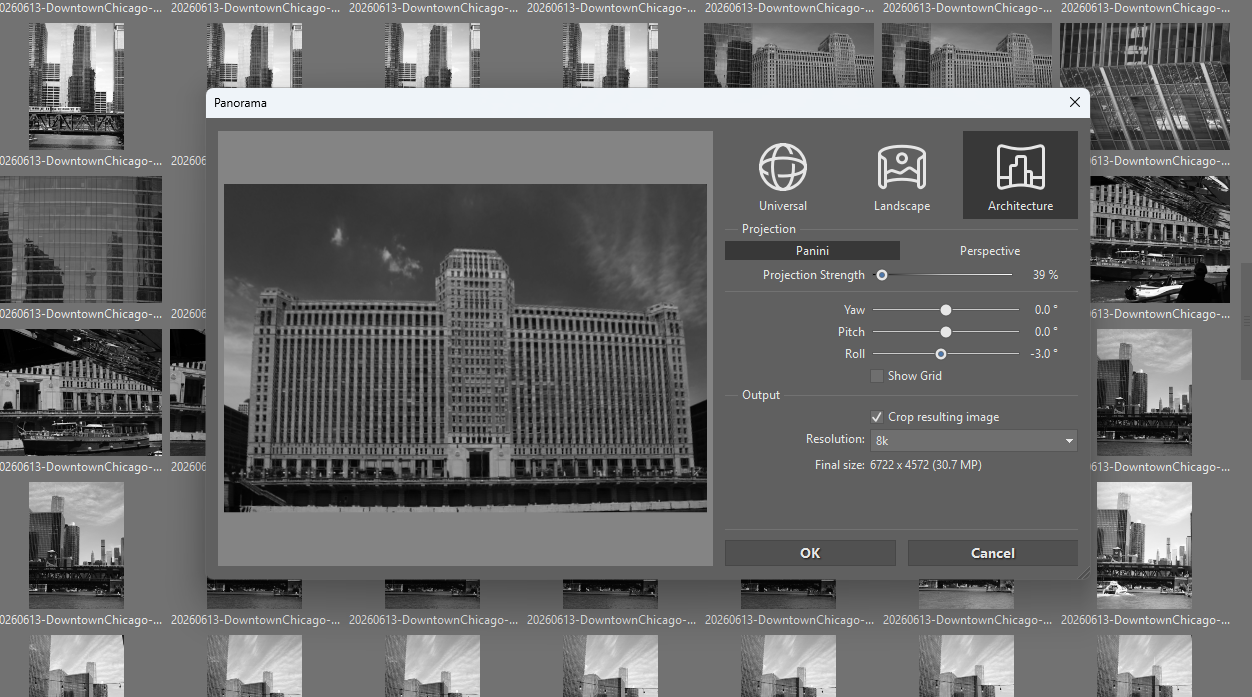Click the Pitch value 0.0 °
The width and height of the screenshot is (1252, 697).
coord(1046,332)
